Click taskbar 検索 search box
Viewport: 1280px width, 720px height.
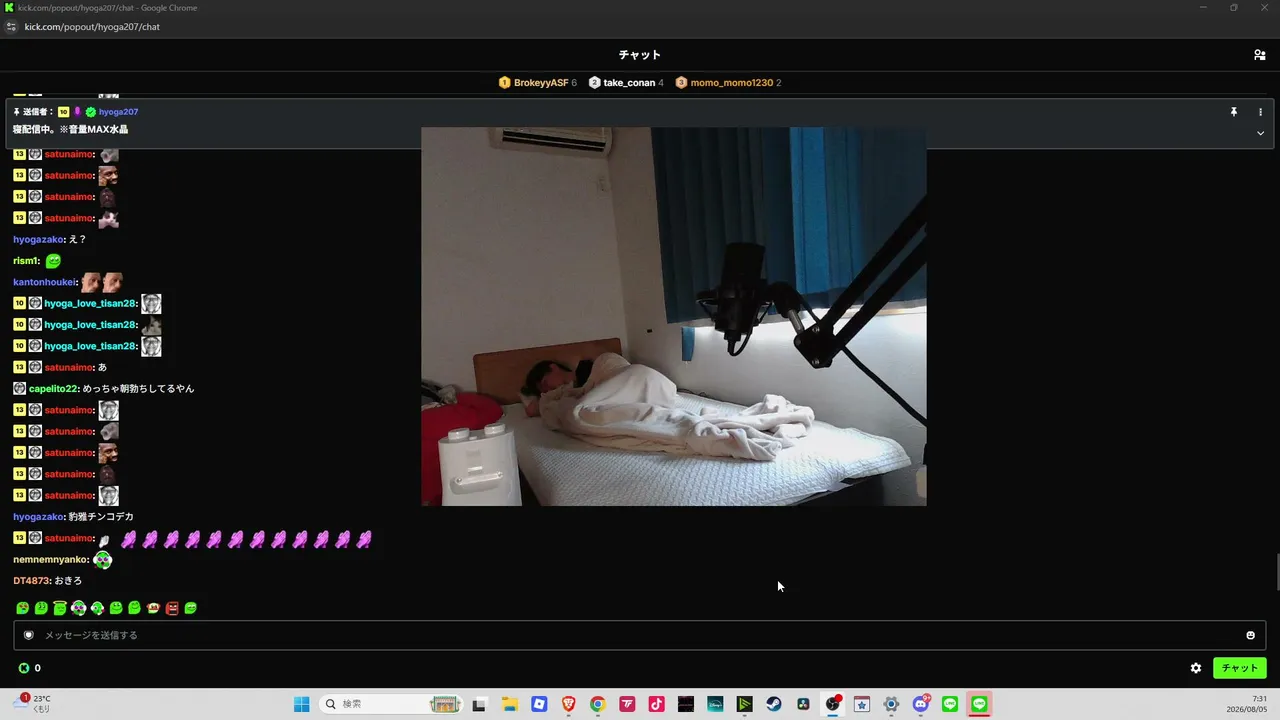391,704
